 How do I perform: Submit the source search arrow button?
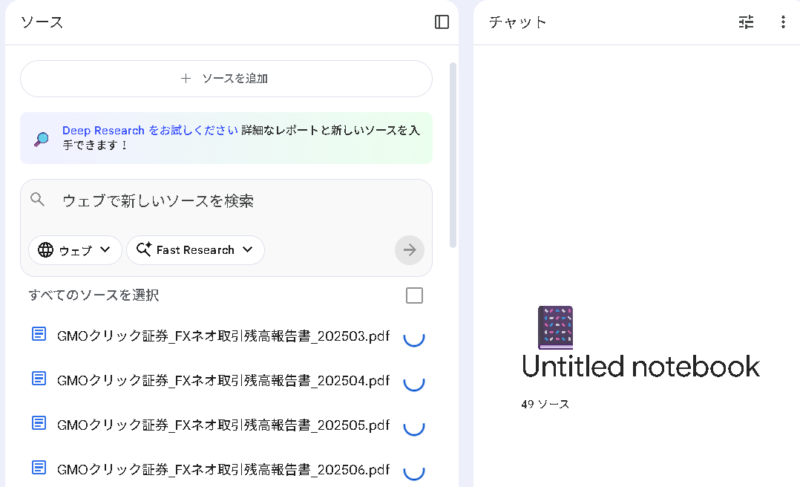pos(409,250)
